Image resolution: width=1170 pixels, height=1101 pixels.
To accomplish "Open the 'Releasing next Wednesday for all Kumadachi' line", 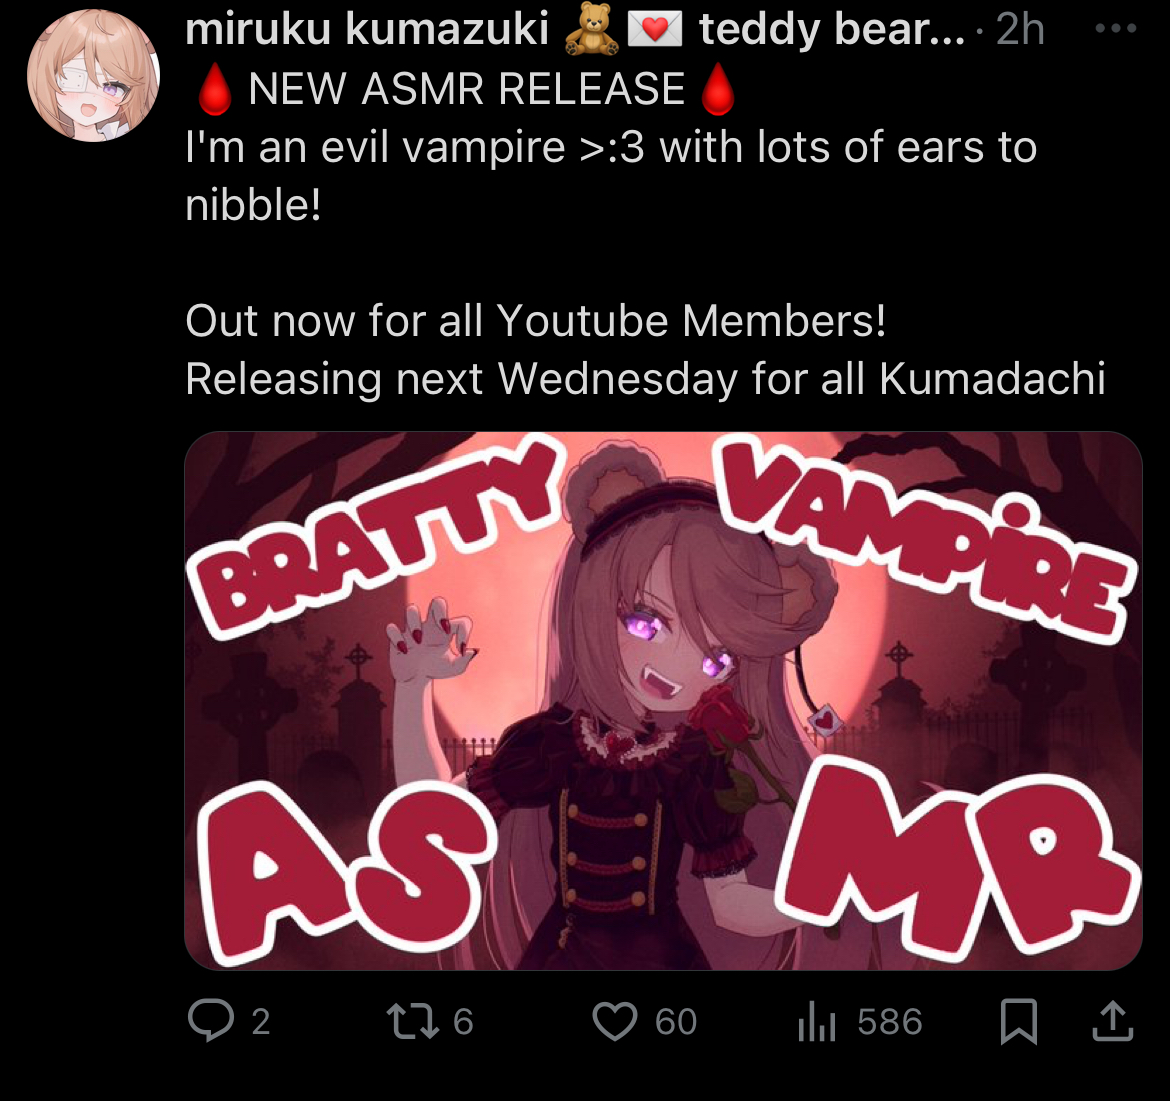I will [645, 378].
